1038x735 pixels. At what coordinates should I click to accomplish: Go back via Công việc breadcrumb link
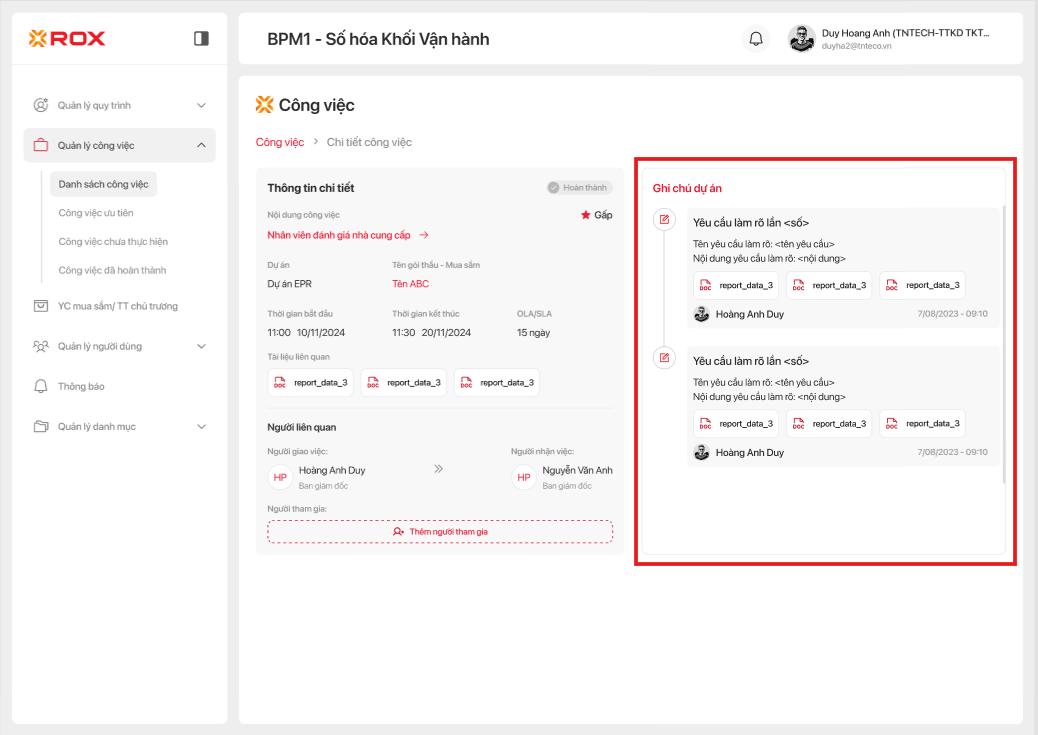click(x=280, y=142)
